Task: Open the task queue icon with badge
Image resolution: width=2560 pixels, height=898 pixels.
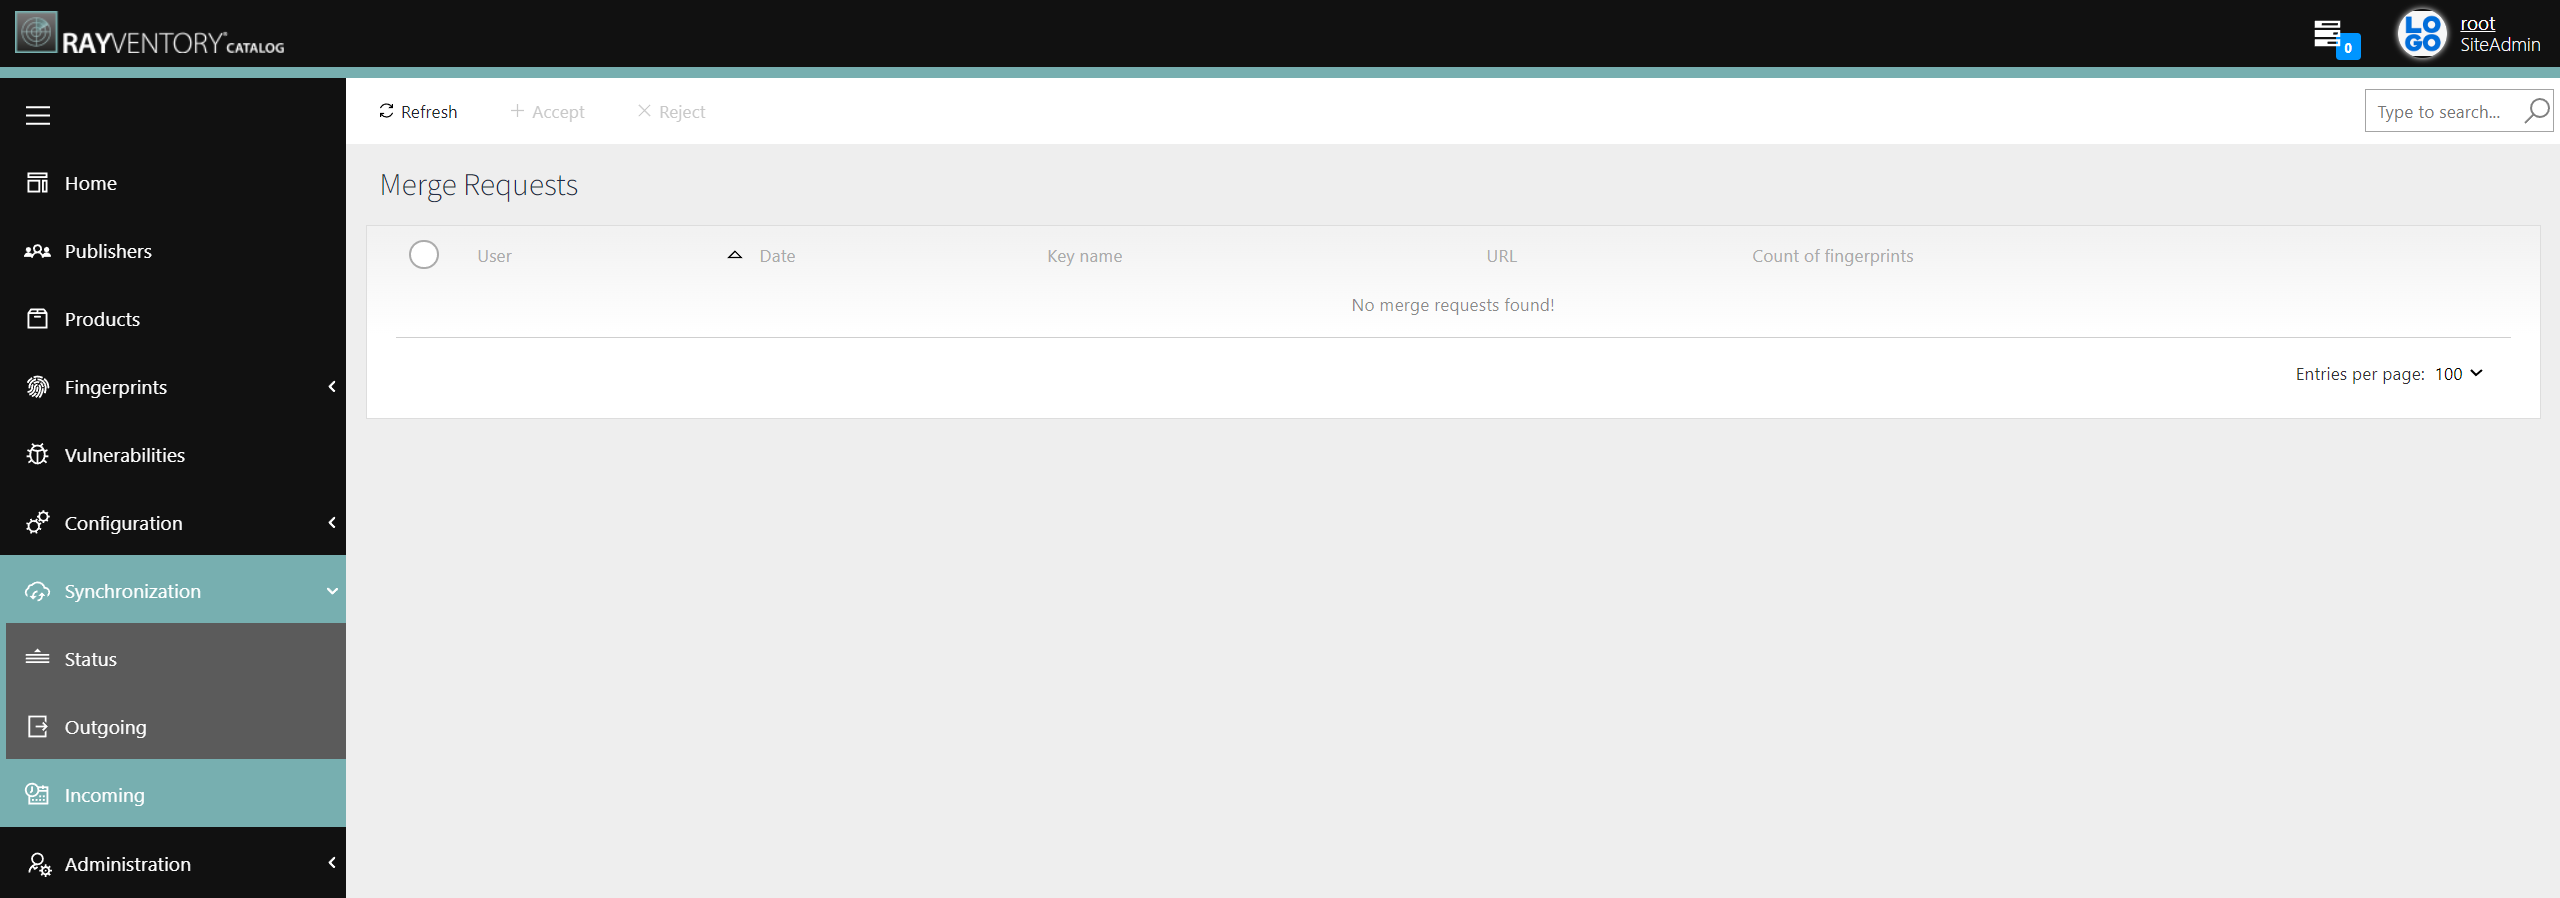Action: 2332,36
